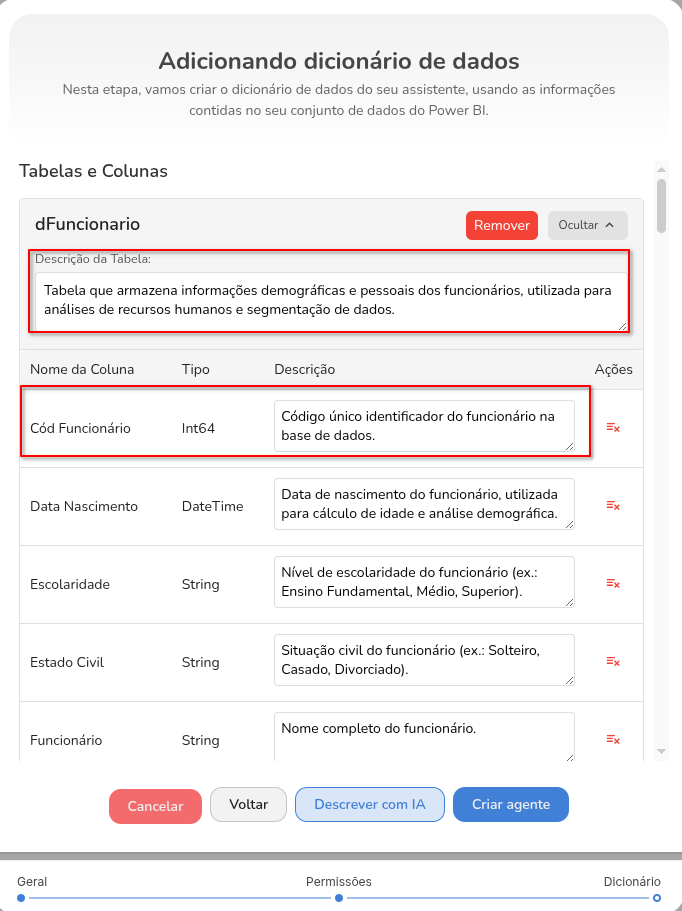Click the clear description icon for Escolaridade
The height and width of the screenshot is (911, 682).
point(612,581)
